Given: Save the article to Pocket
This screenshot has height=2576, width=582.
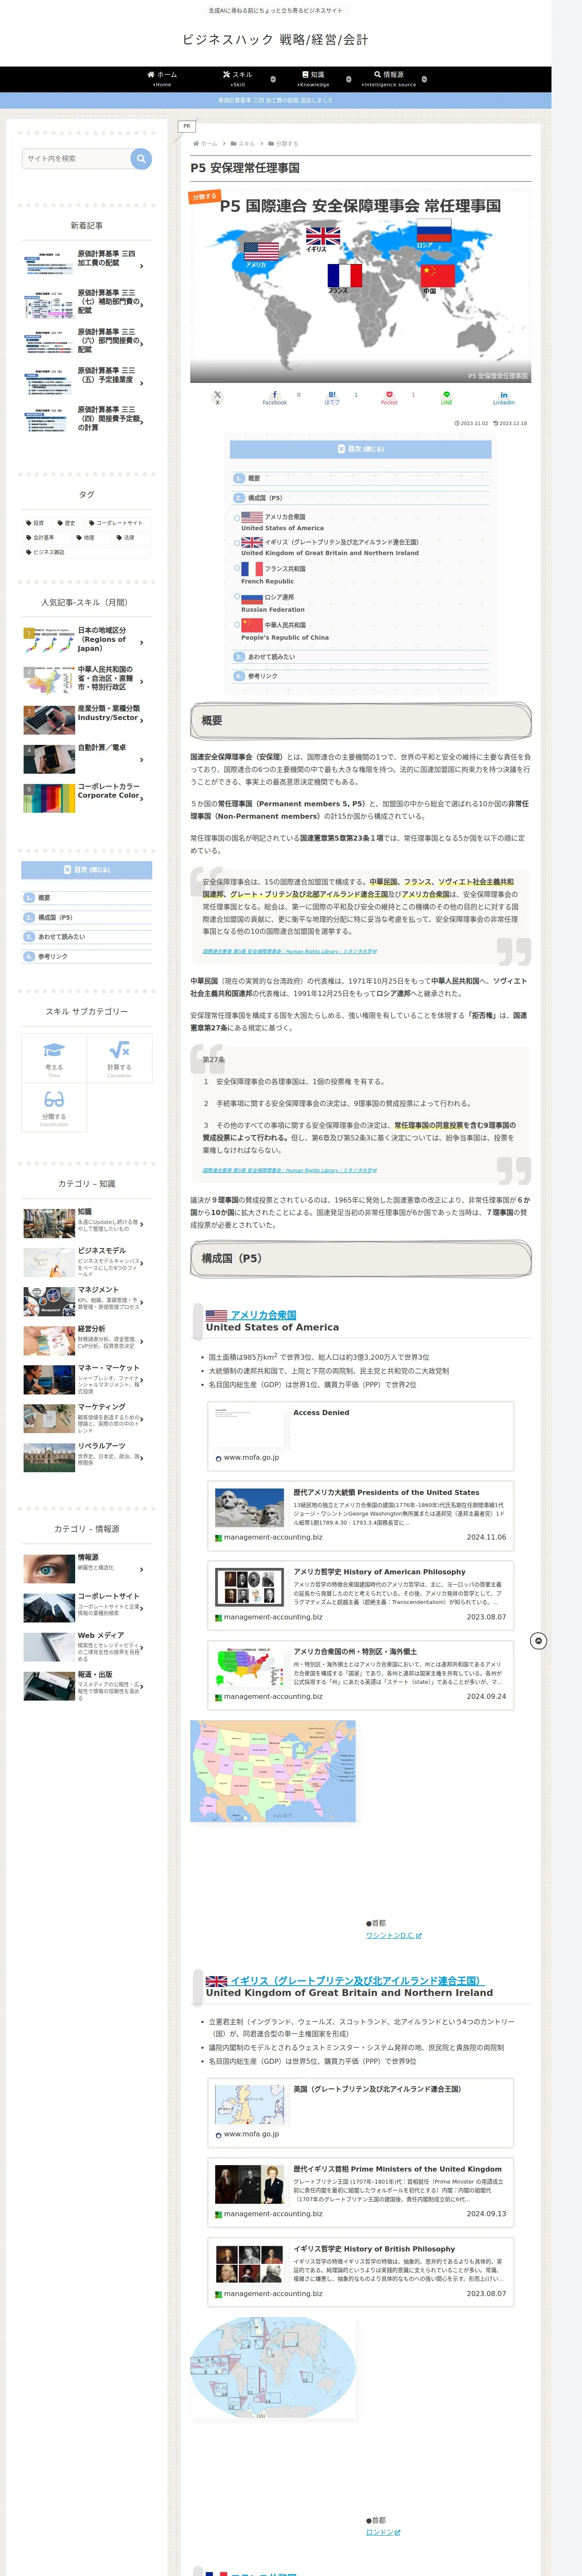Looking at the screenshot, I should pyautogui.click(x=389, y=397).
